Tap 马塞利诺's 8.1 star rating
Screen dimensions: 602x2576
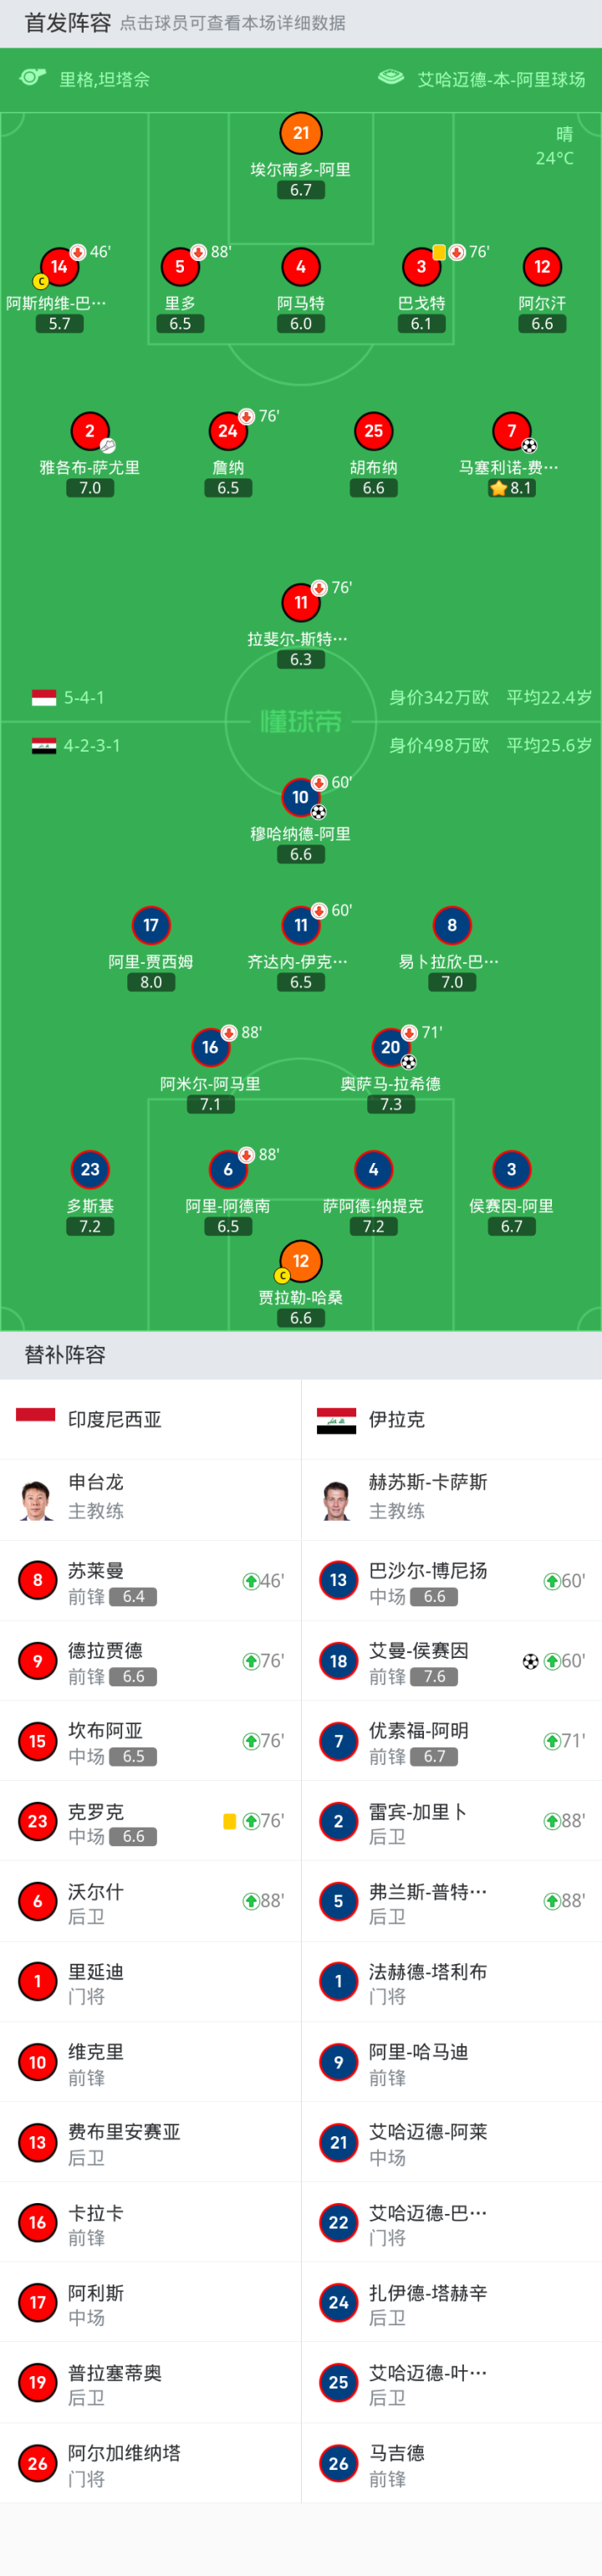tap(511, 488)
